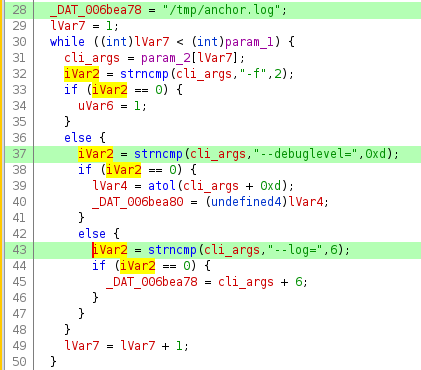Viewport: 421px width, 370px height.
Task: Click strncmp on line 43
Action: point(172,250)
